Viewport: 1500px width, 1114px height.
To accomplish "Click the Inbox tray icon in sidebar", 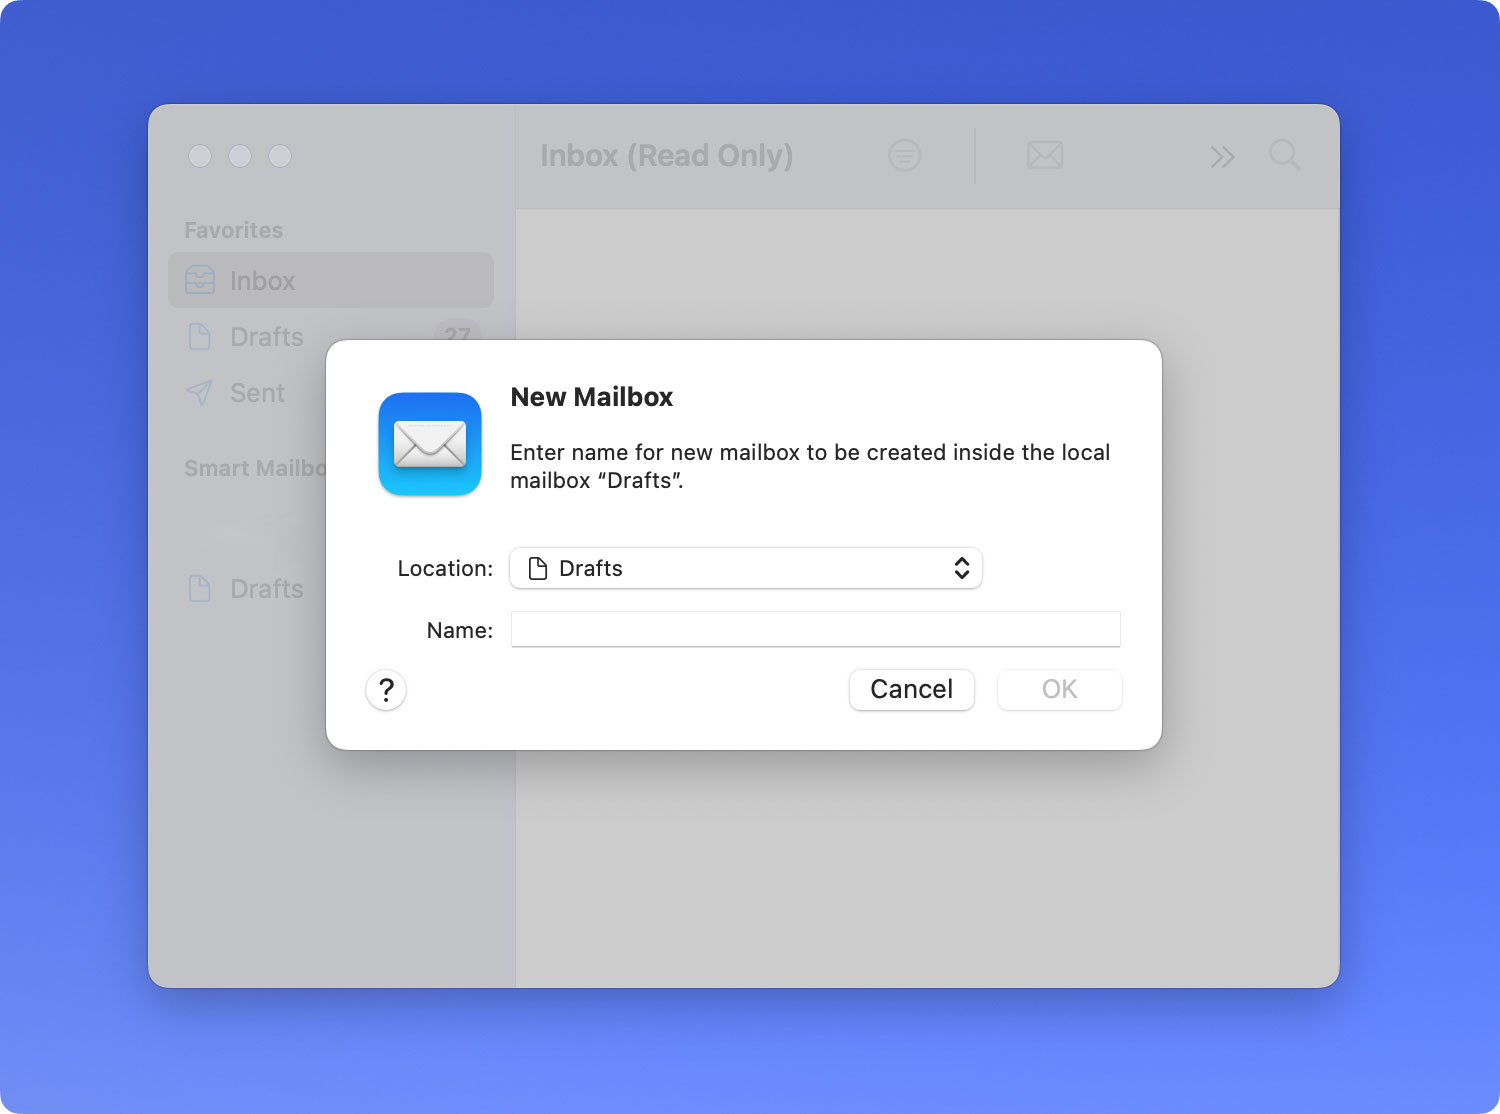I will 200,280.
